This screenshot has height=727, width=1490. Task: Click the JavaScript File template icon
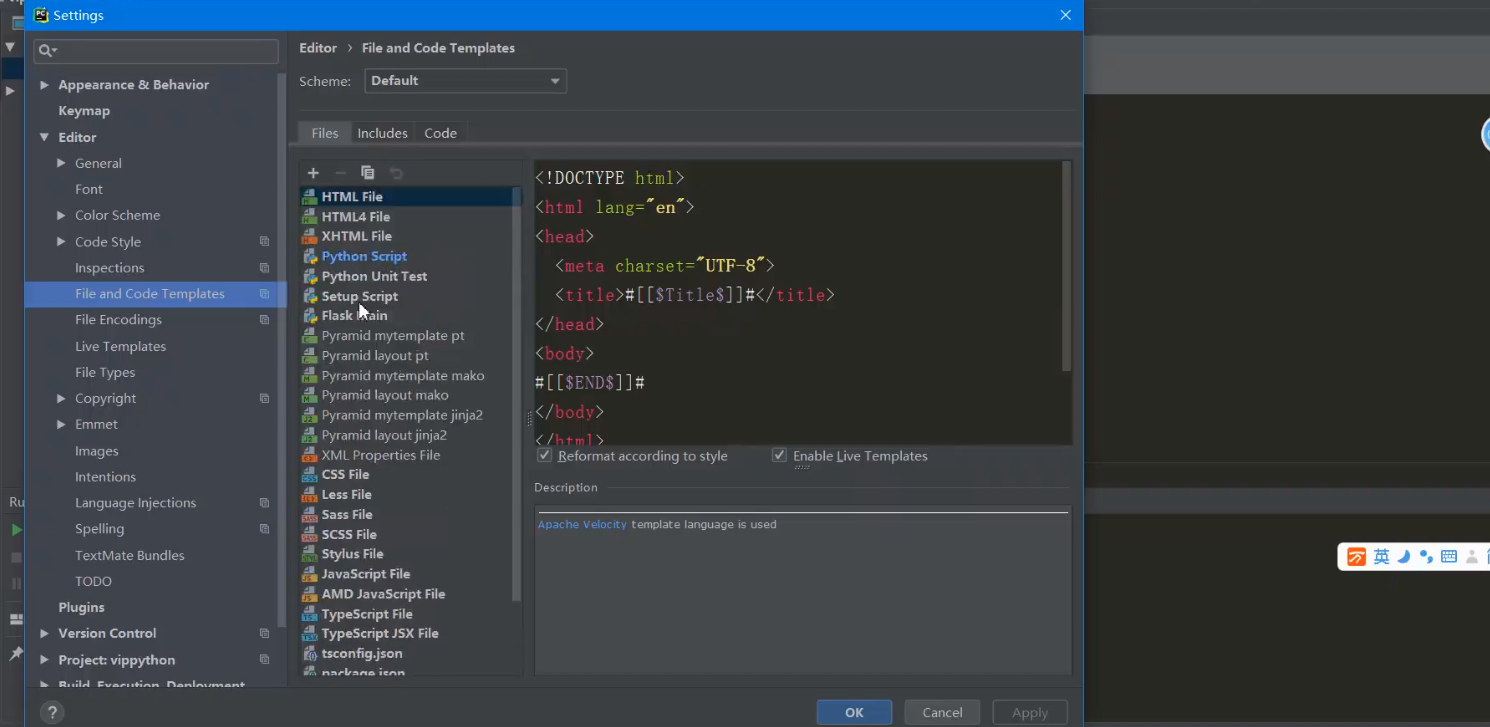click(310, 575)
